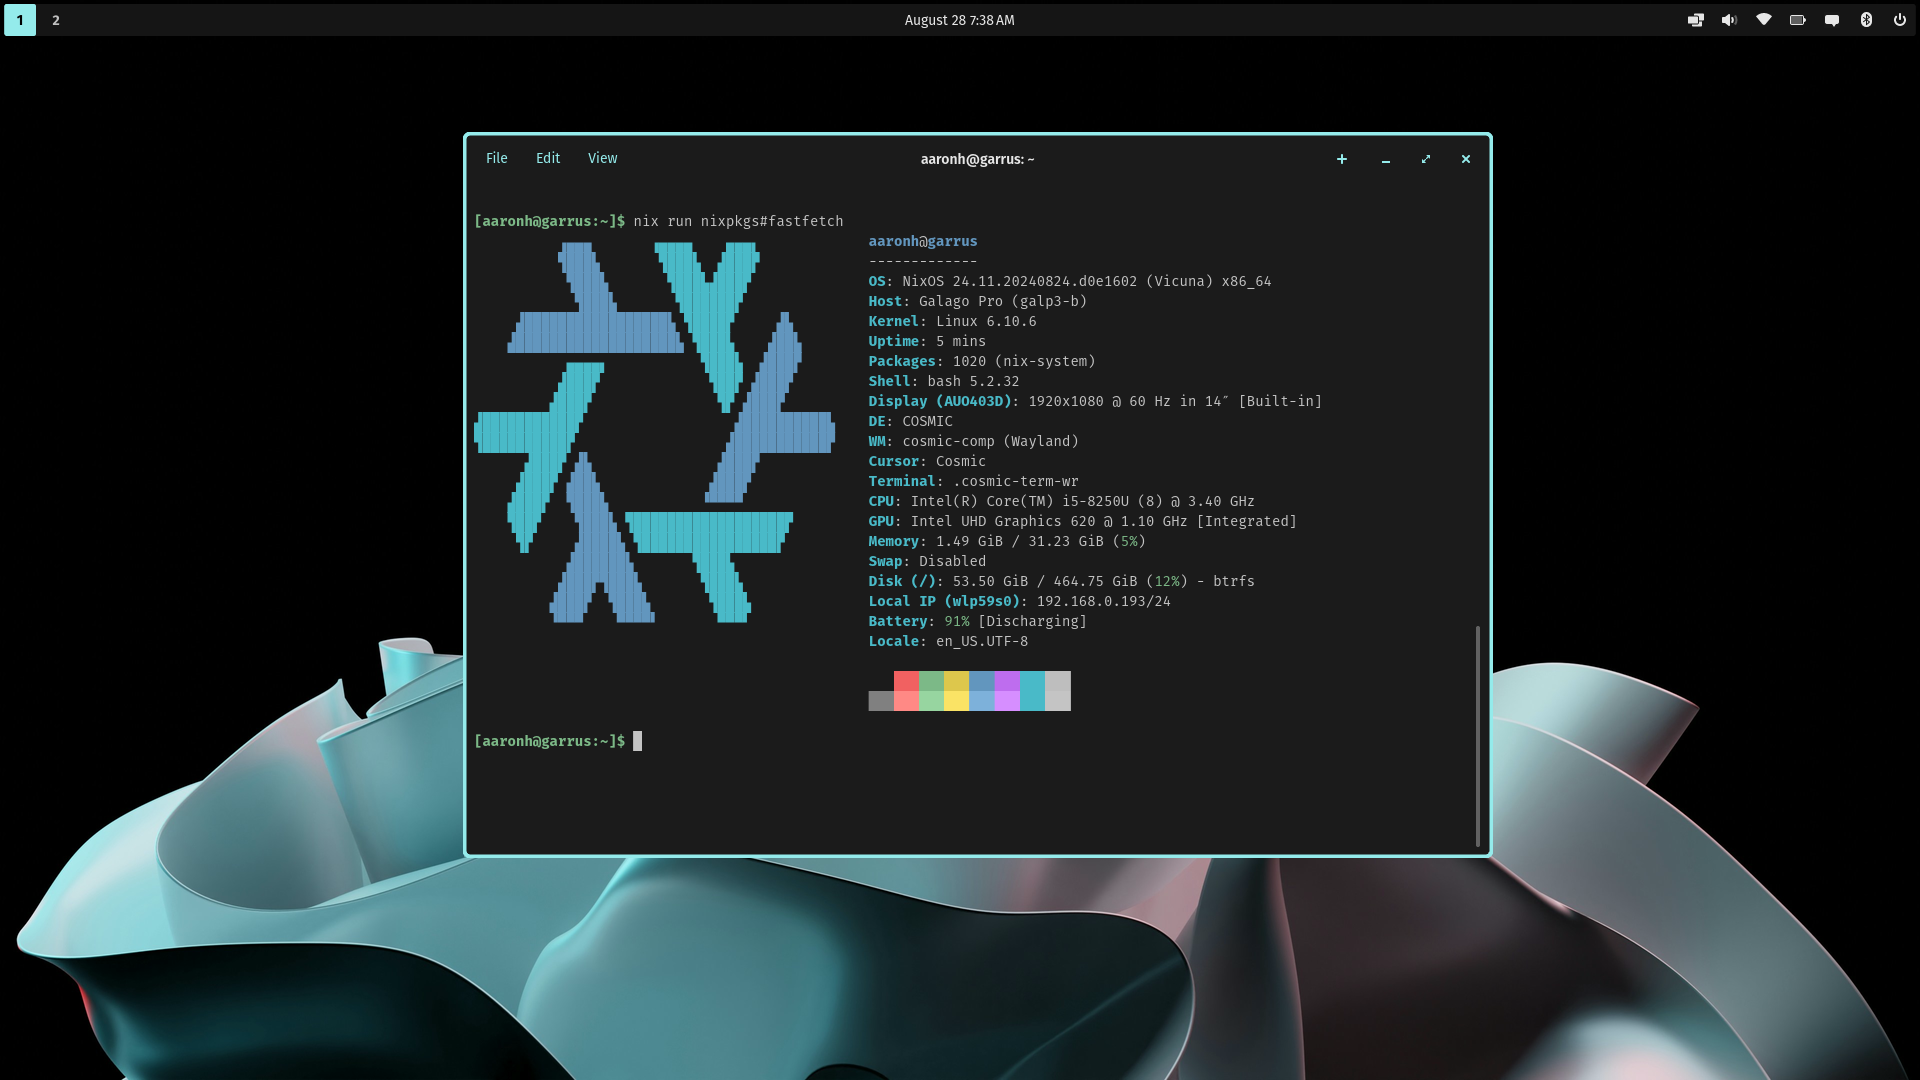
Task: Click the terminal vertical scrollbar
Action: 1478,736
